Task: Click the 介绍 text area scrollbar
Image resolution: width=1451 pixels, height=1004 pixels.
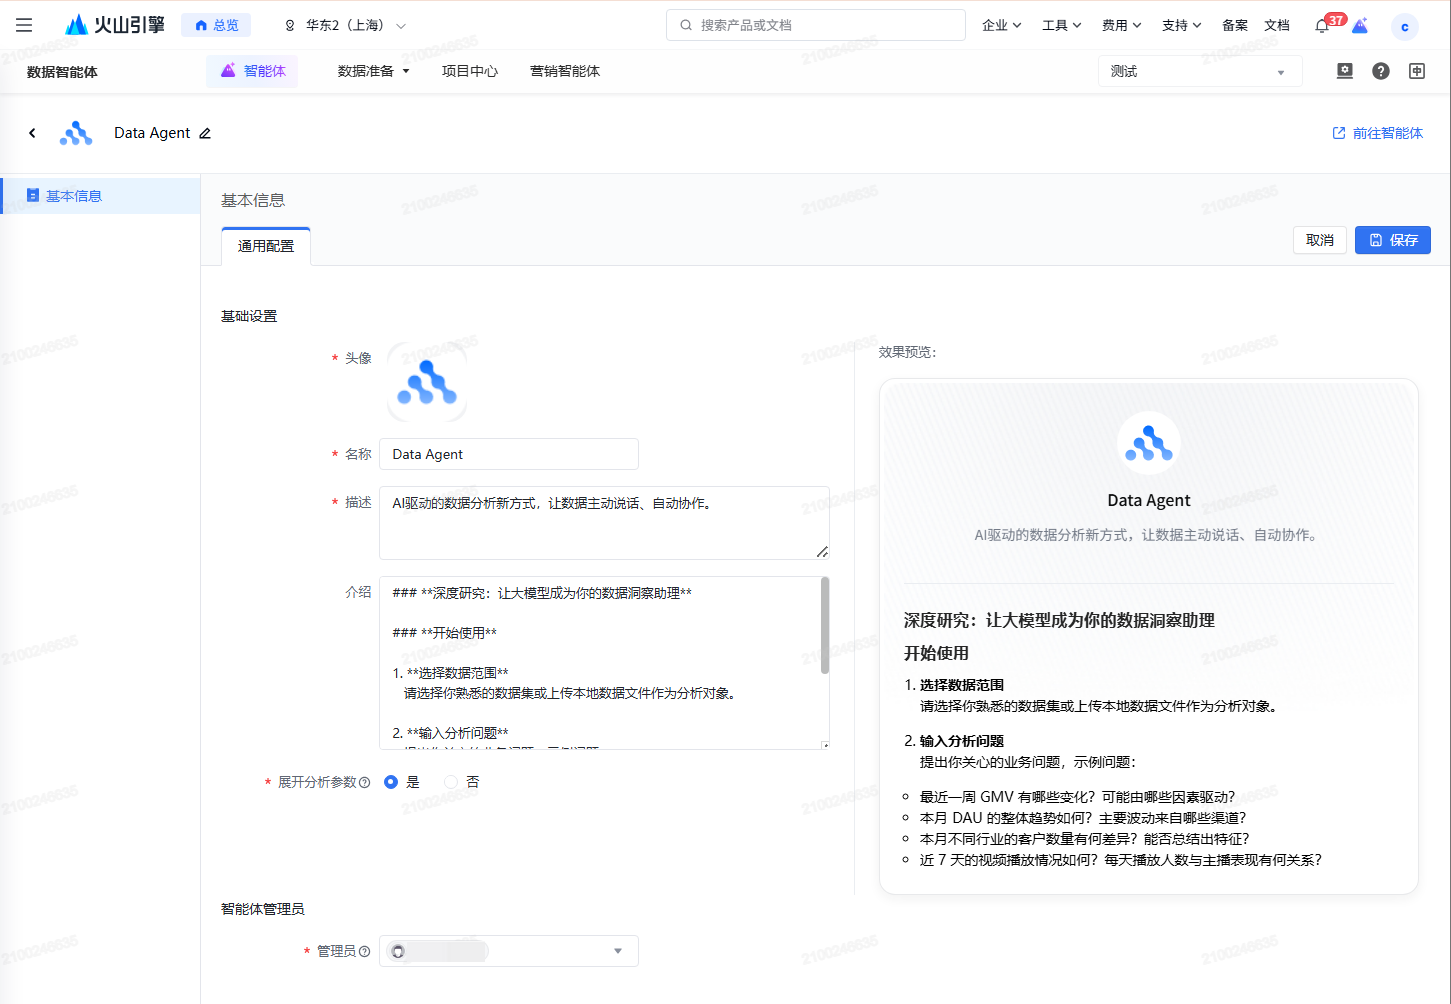Action: point(825,626)
